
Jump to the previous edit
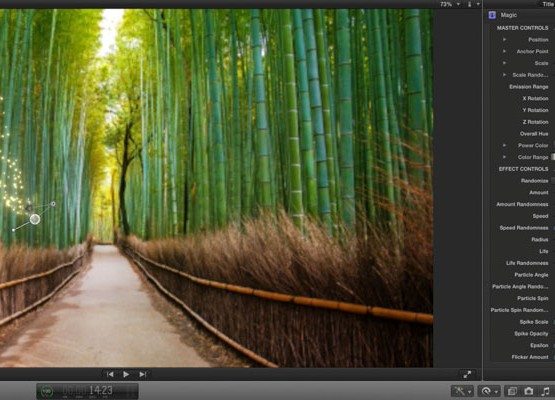pos(110,374)
